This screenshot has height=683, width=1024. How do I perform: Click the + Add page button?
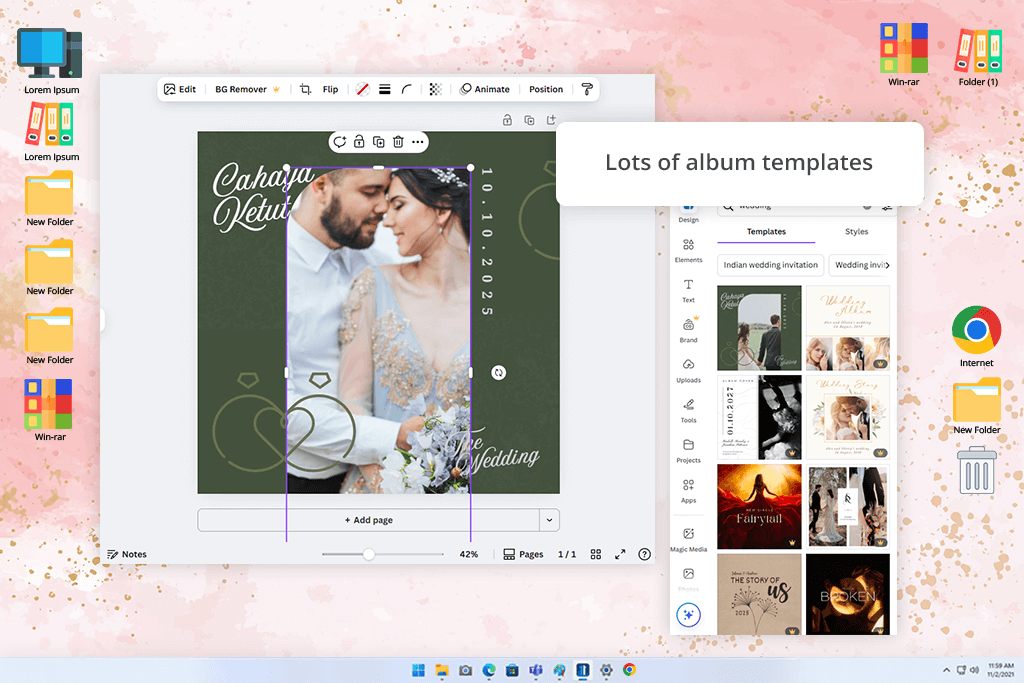point(368,520)
